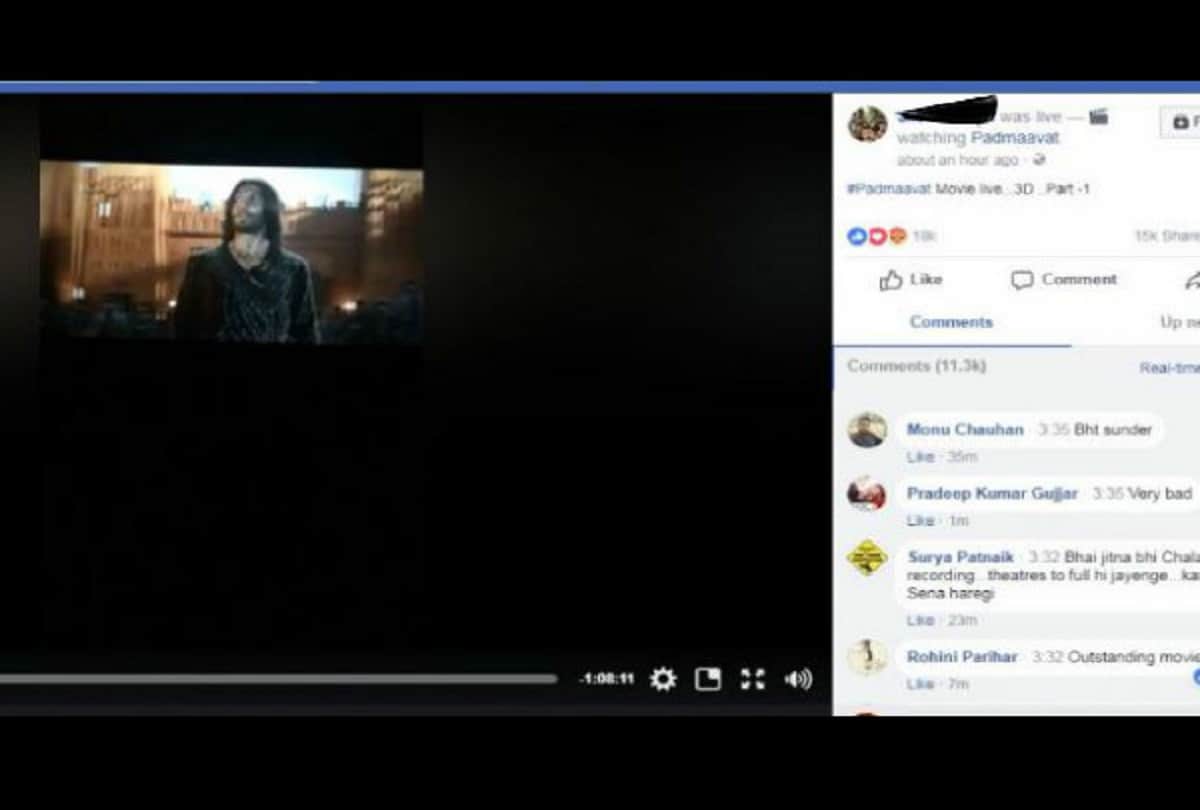Toggle picture-in-picture mode icon
1200x810 pixels.
pyautogui.click(x=708, y=680)
